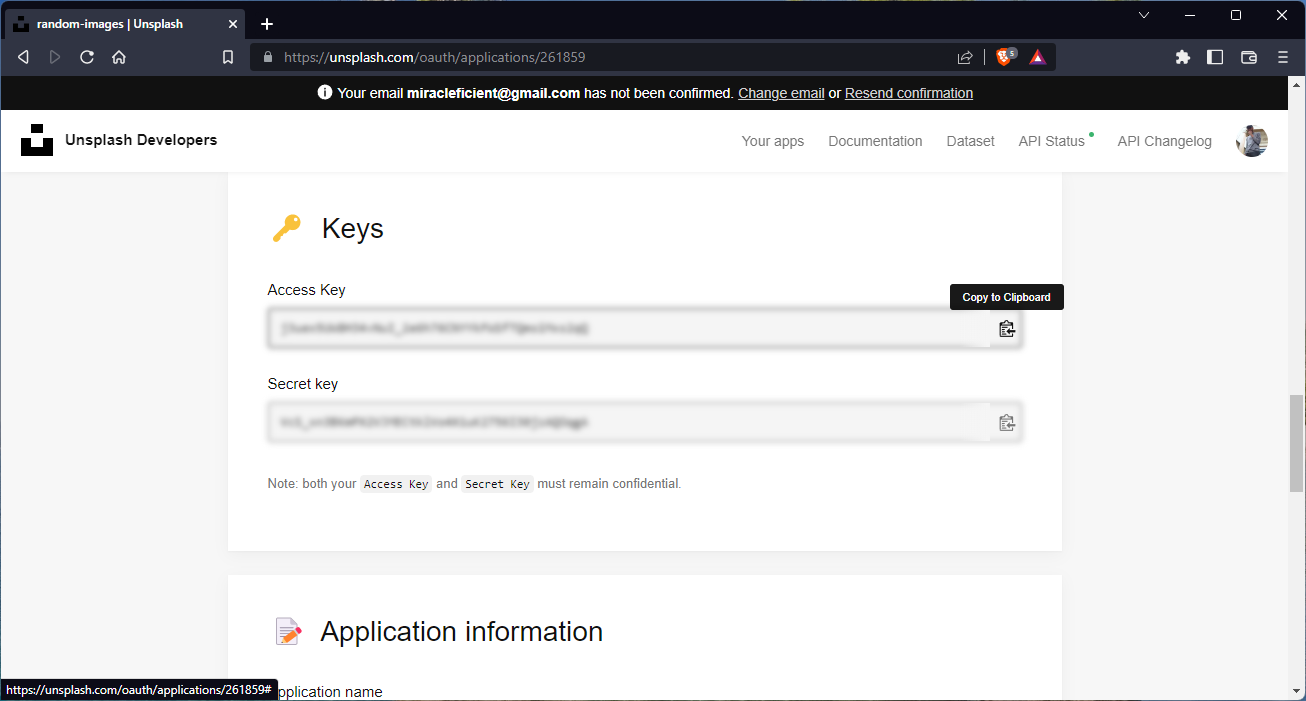Click the Unsplash logo in the header
This screenshot has height=701, width=1306.
pyautogui.click(x=37, y=140)
